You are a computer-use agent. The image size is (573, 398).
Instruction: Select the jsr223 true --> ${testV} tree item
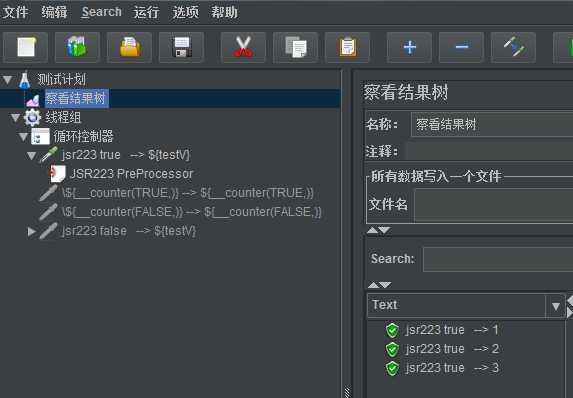pyautogui.click(x=126, y=155)
